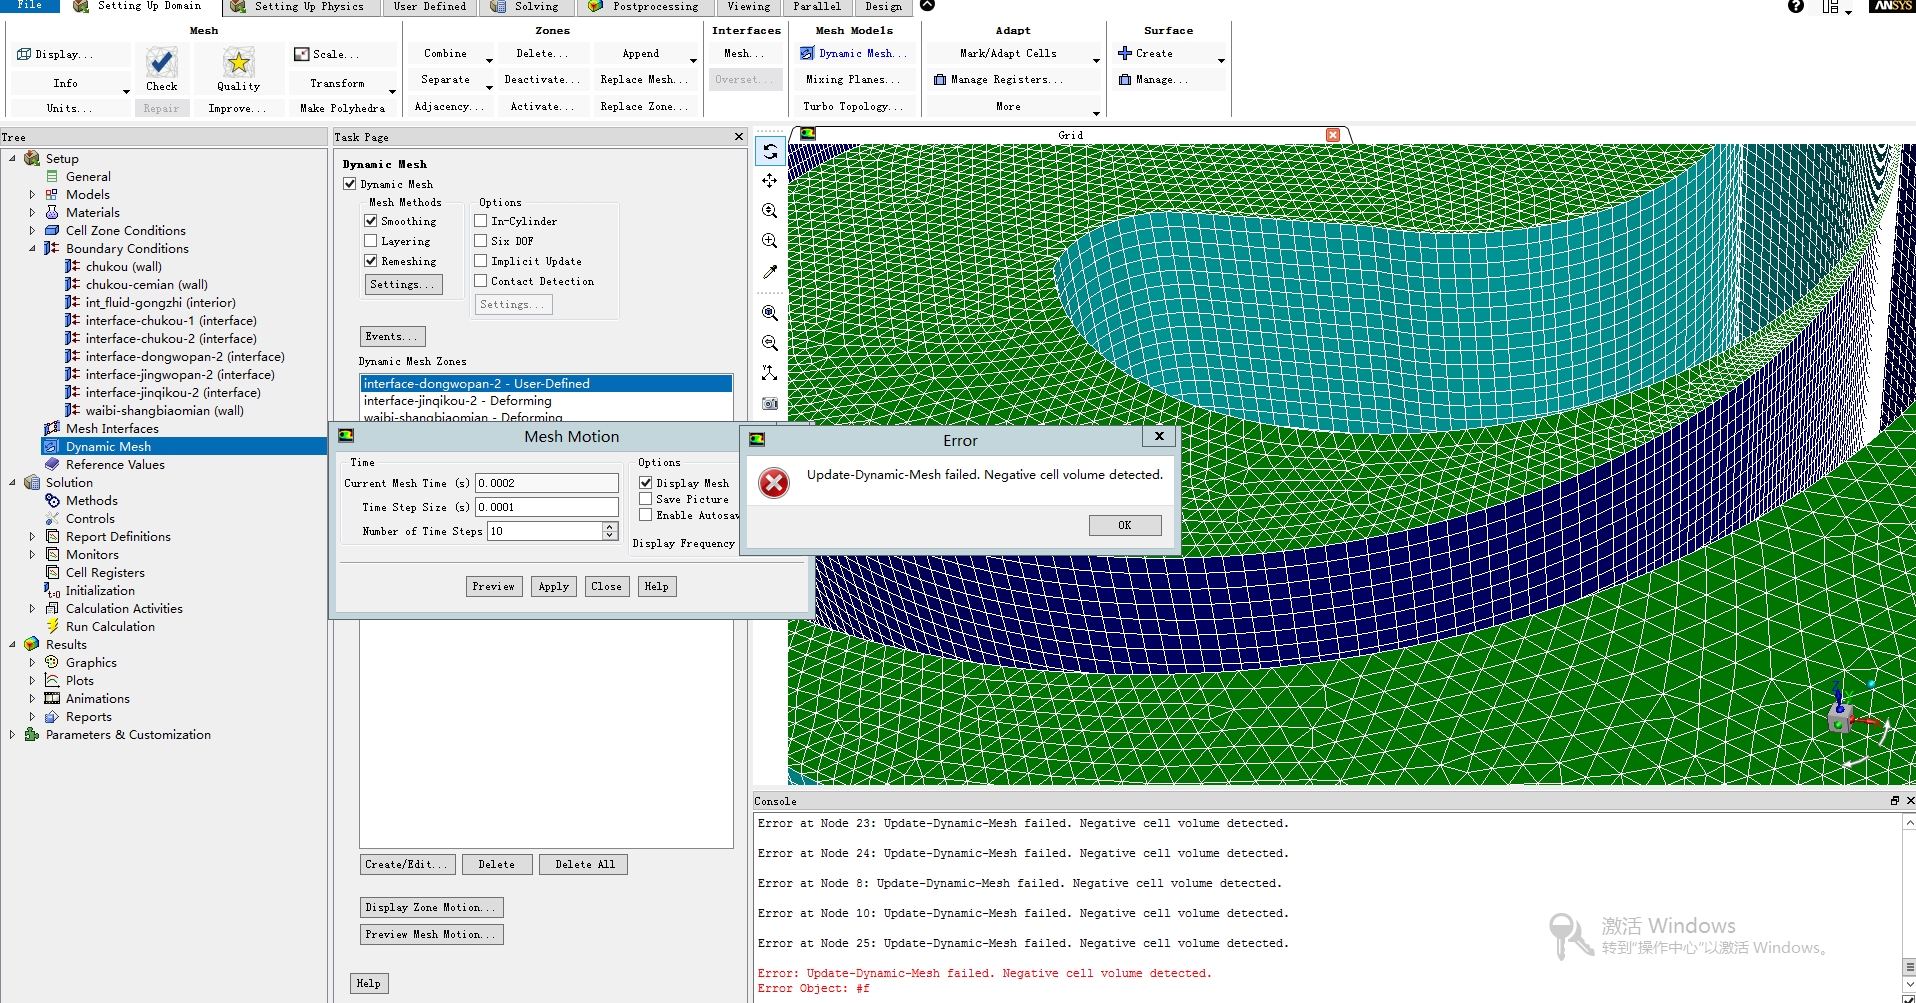Expand the Models tree node
Screen dimensions: 1916x1003
[x=32, y=195]
